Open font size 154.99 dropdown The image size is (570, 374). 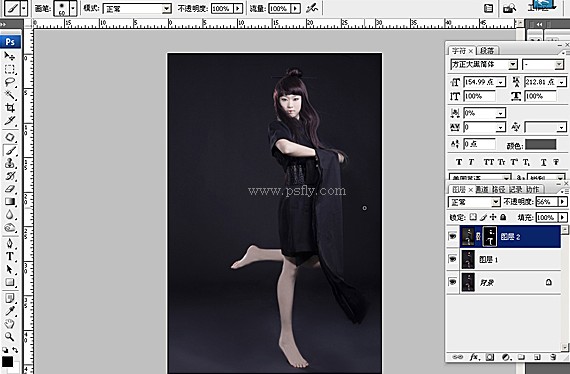point(501,82)
